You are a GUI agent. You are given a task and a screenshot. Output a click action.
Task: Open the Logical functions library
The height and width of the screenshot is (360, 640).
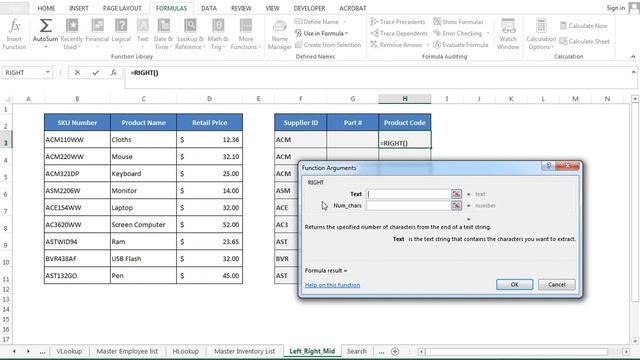coord(121,34)
